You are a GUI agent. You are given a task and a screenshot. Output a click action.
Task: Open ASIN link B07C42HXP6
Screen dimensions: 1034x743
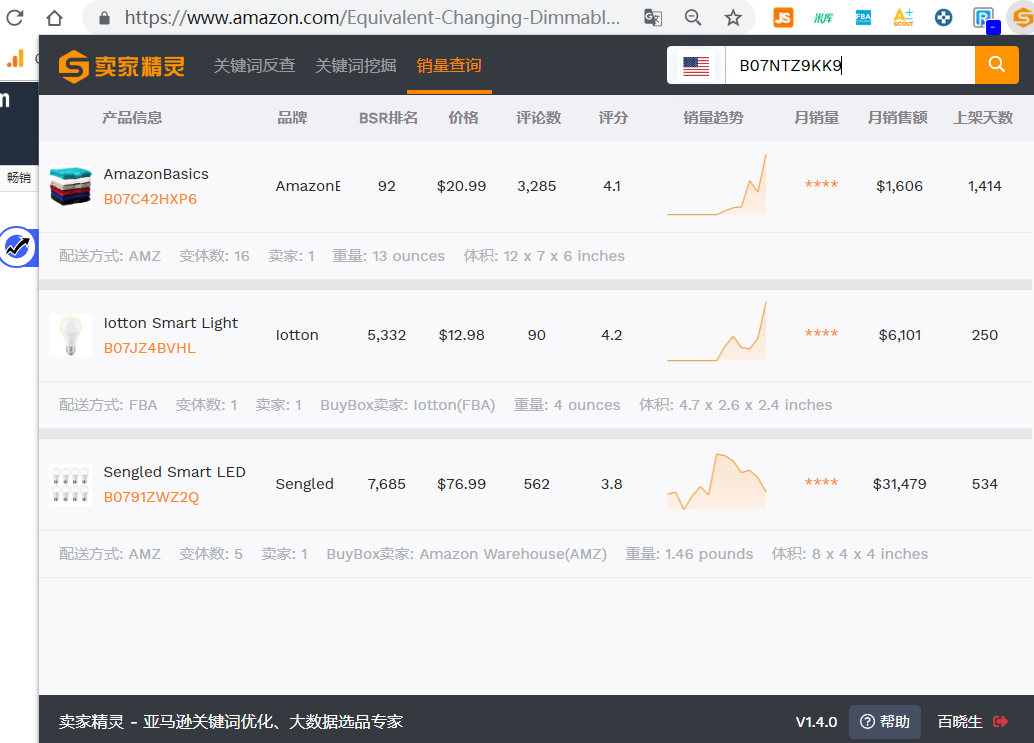(x=150, y=199)
